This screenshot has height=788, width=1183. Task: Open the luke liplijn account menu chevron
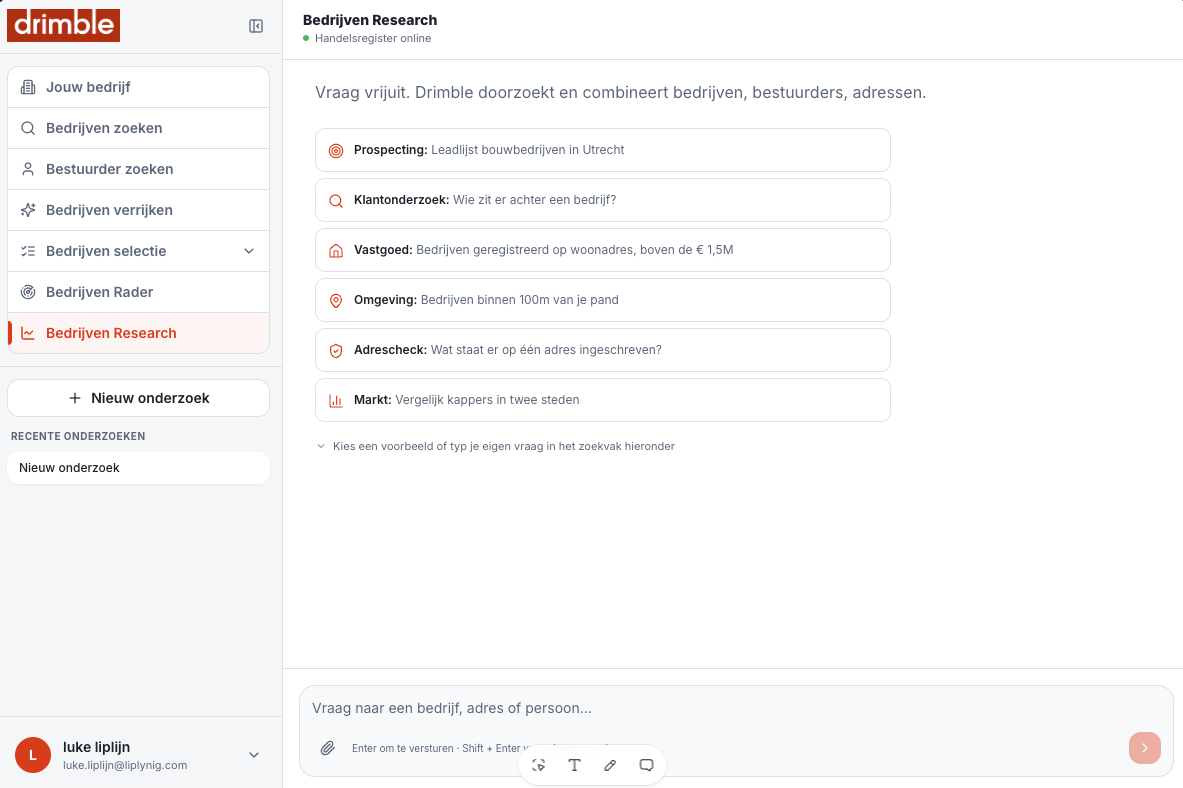254,755
